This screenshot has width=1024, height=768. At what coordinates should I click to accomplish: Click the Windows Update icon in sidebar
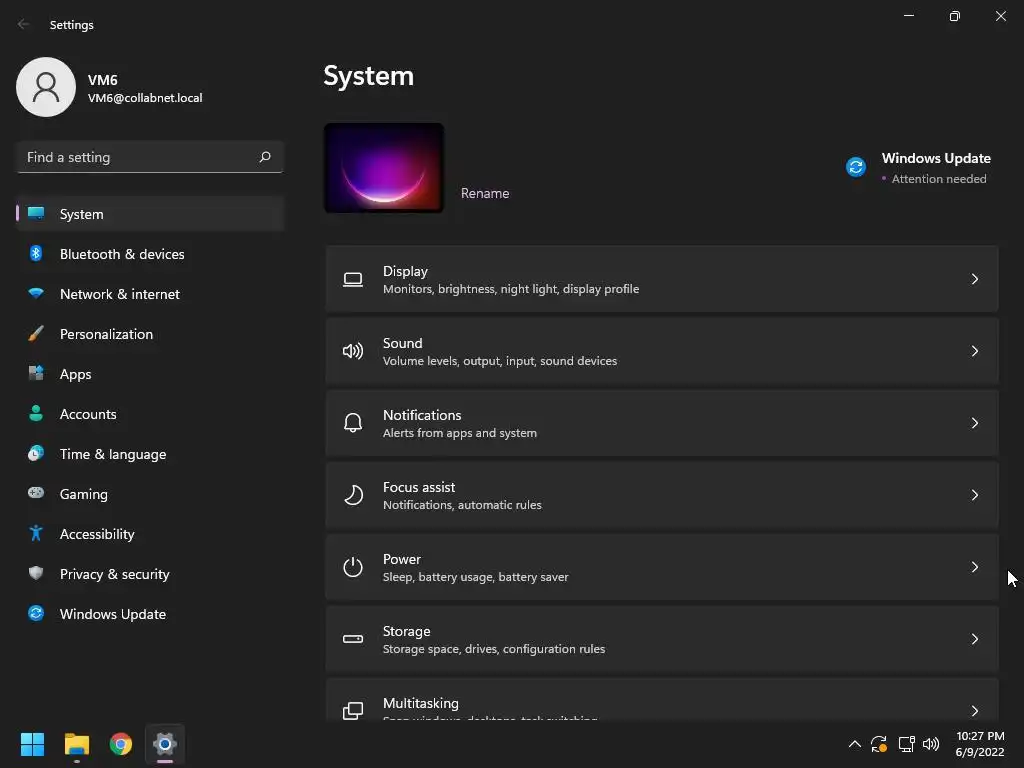tap(36, 613)
